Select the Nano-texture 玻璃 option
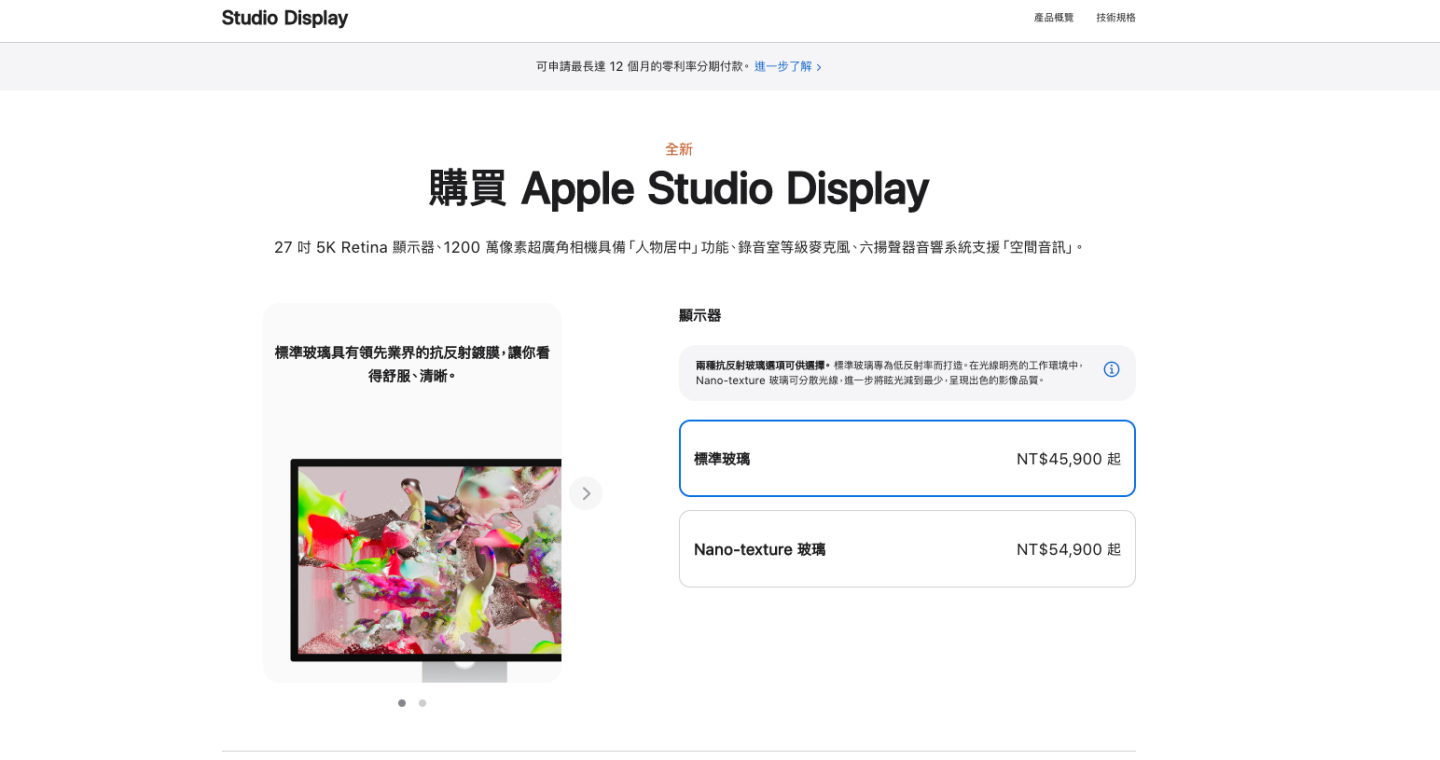Image resolution: width=1440 pixels, height=760 pixels. 907,549
